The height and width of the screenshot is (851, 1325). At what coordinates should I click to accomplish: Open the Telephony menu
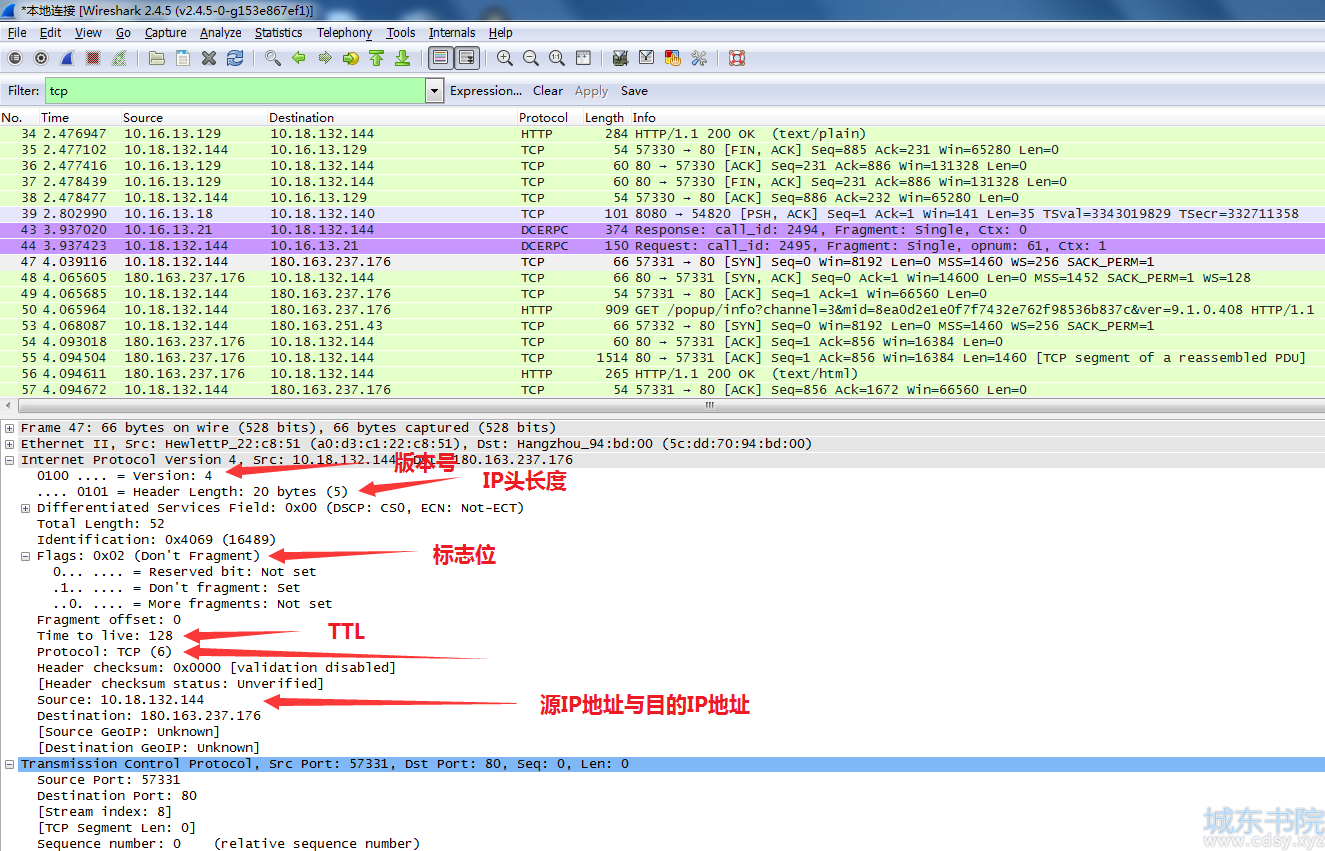pos(344,33)
